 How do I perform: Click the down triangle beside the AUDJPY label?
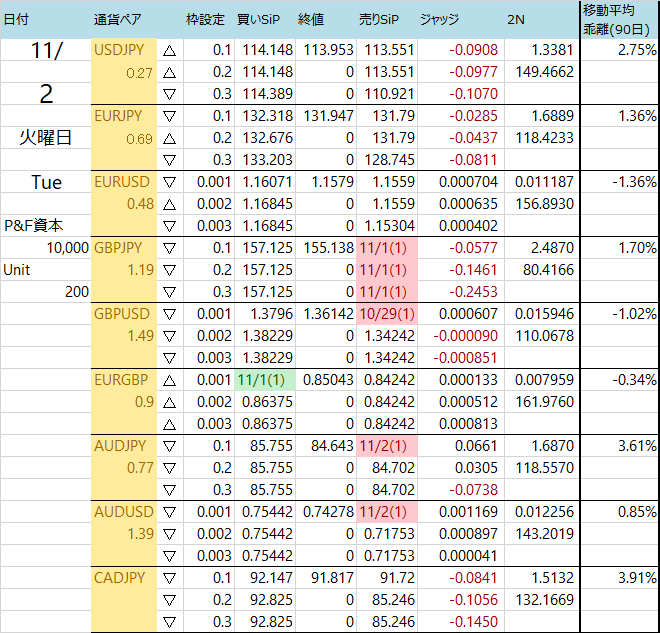pyautogui.click(x=170, y=447)
